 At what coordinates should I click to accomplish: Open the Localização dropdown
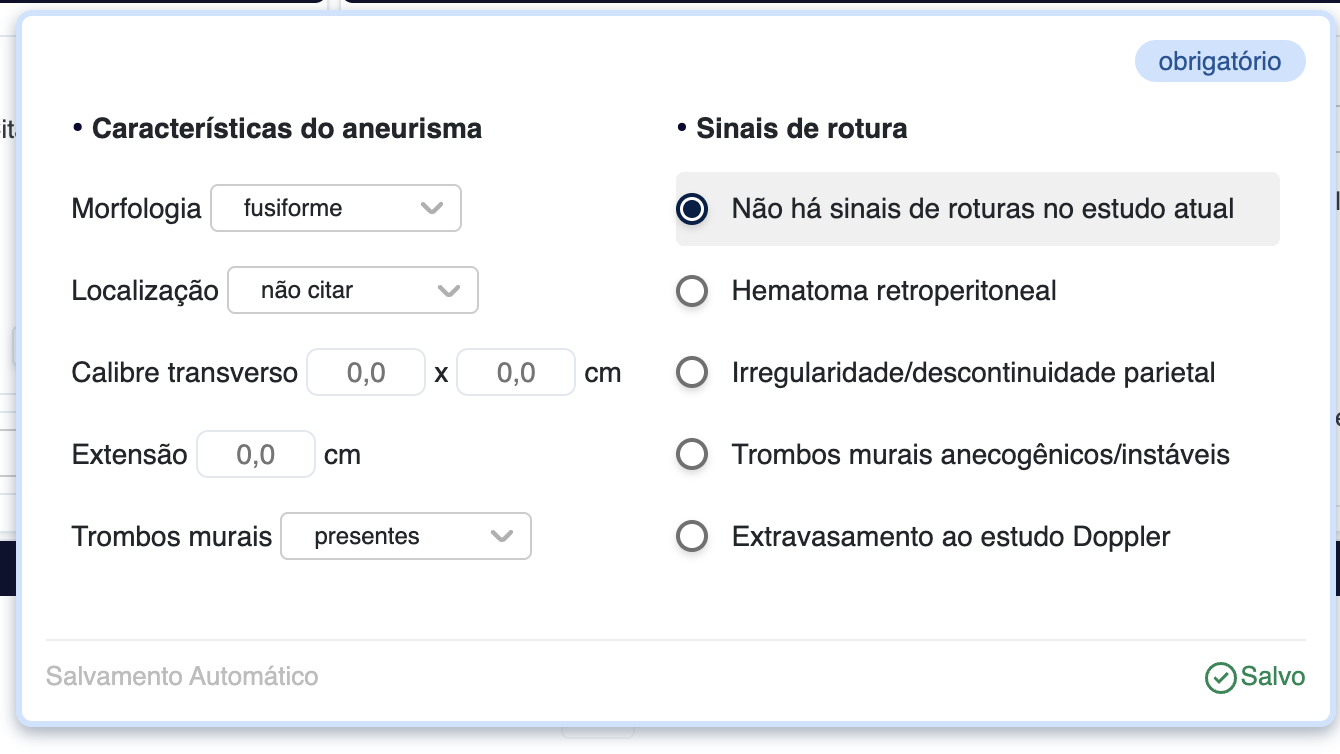(x=352, y=290)
